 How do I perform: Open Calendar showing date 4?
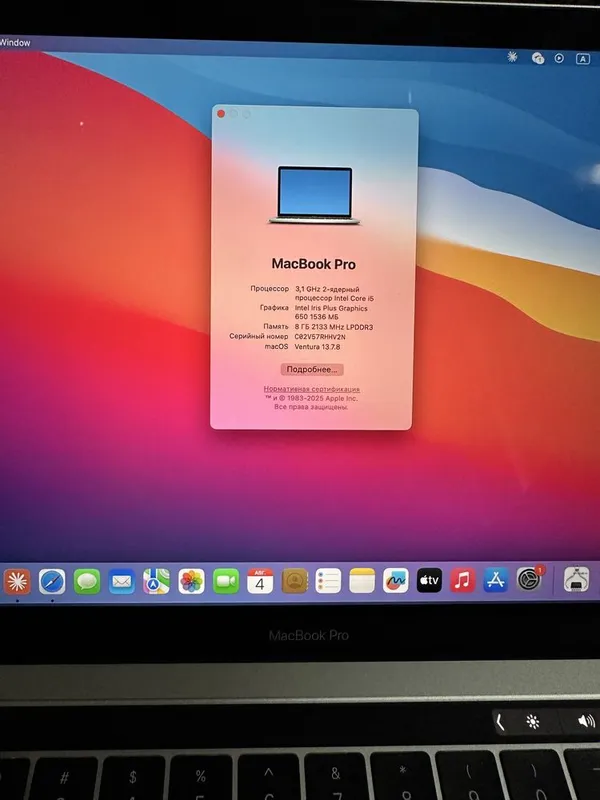click(x=260, y=581)
